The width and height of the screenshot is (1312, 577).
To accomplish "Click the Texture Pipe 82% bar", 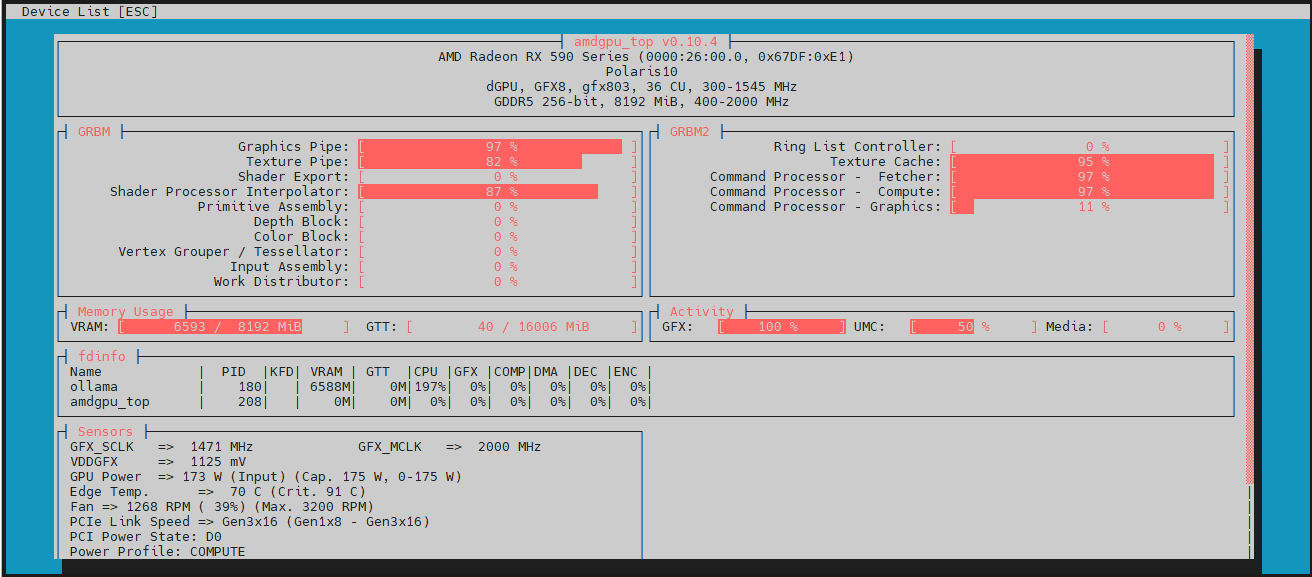I will 472,162.
